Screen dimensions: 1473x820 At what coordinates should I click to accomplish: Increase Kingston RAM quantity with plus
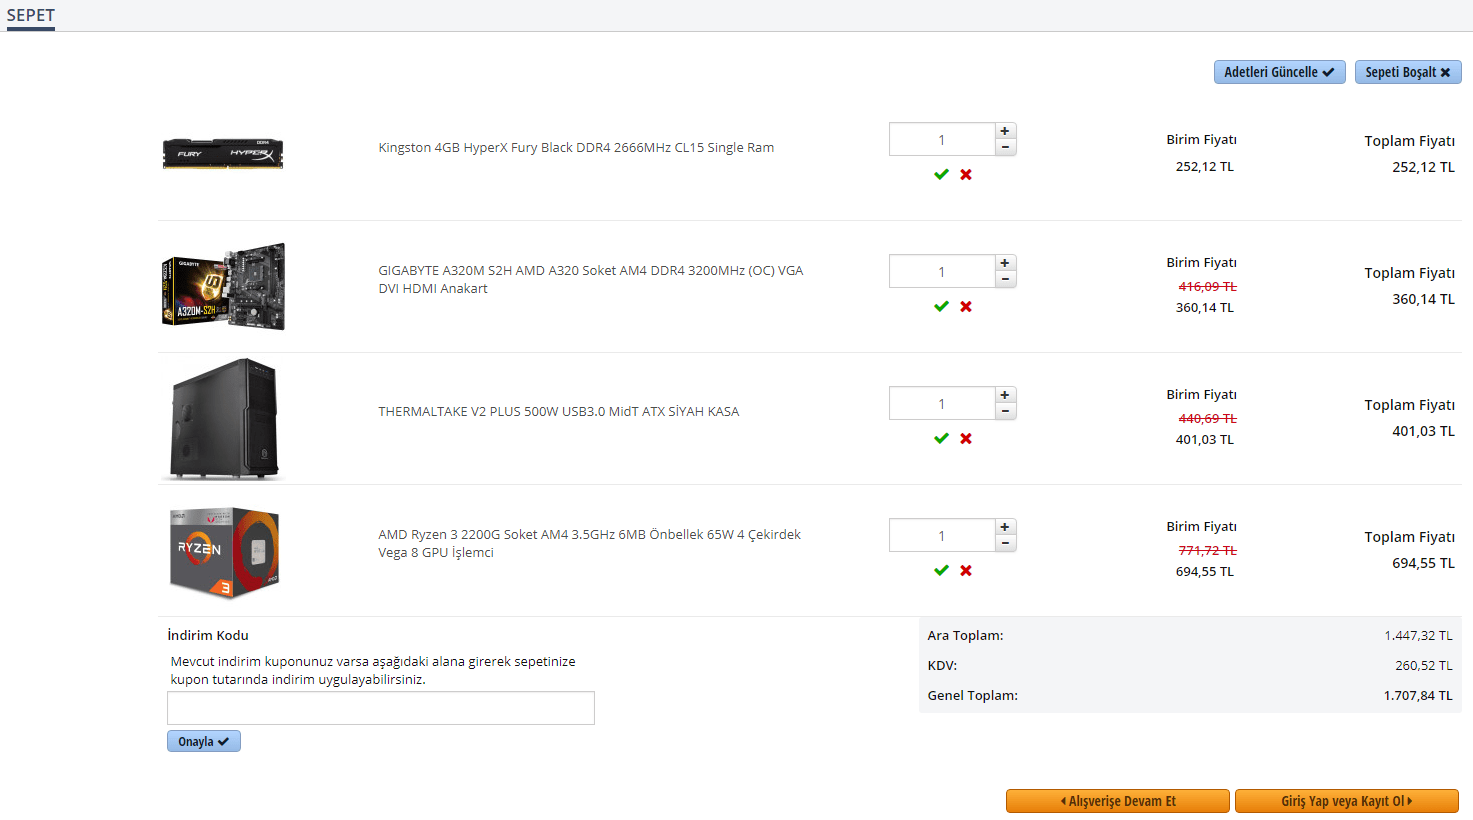pyautogui.click(x=1005, y=131)
